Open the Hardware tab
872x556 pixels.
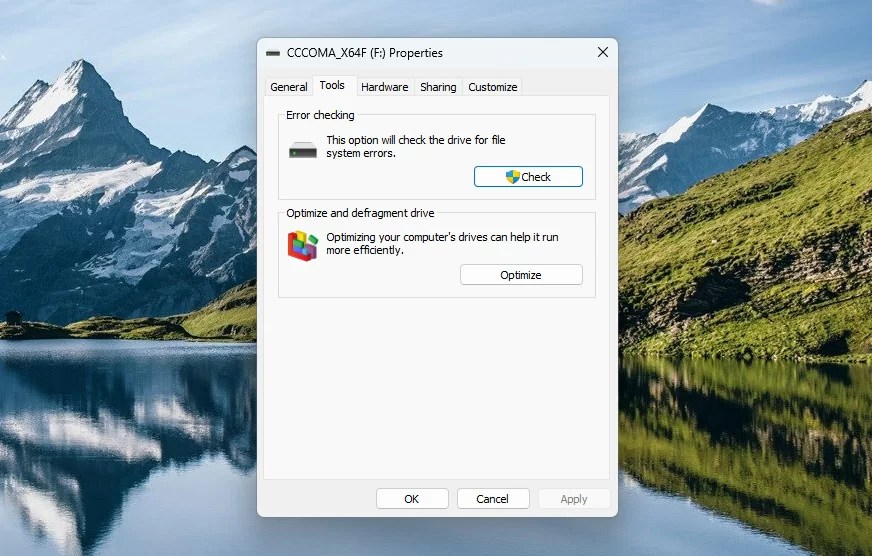point(384,87)
